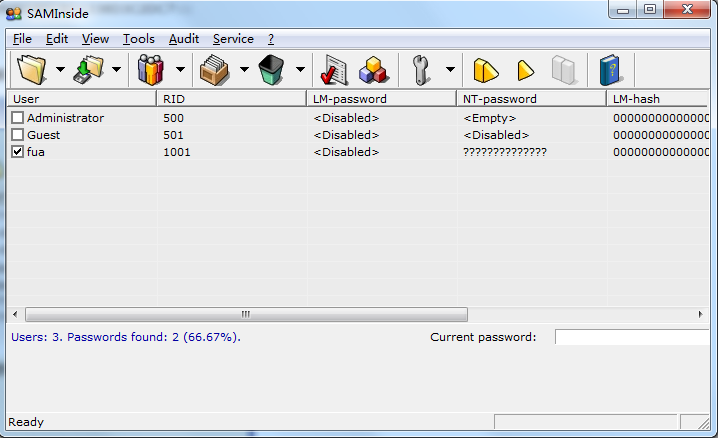The image size is (718, 442).
Task: Select the Administrator user name
Action: tap(65, 118)
